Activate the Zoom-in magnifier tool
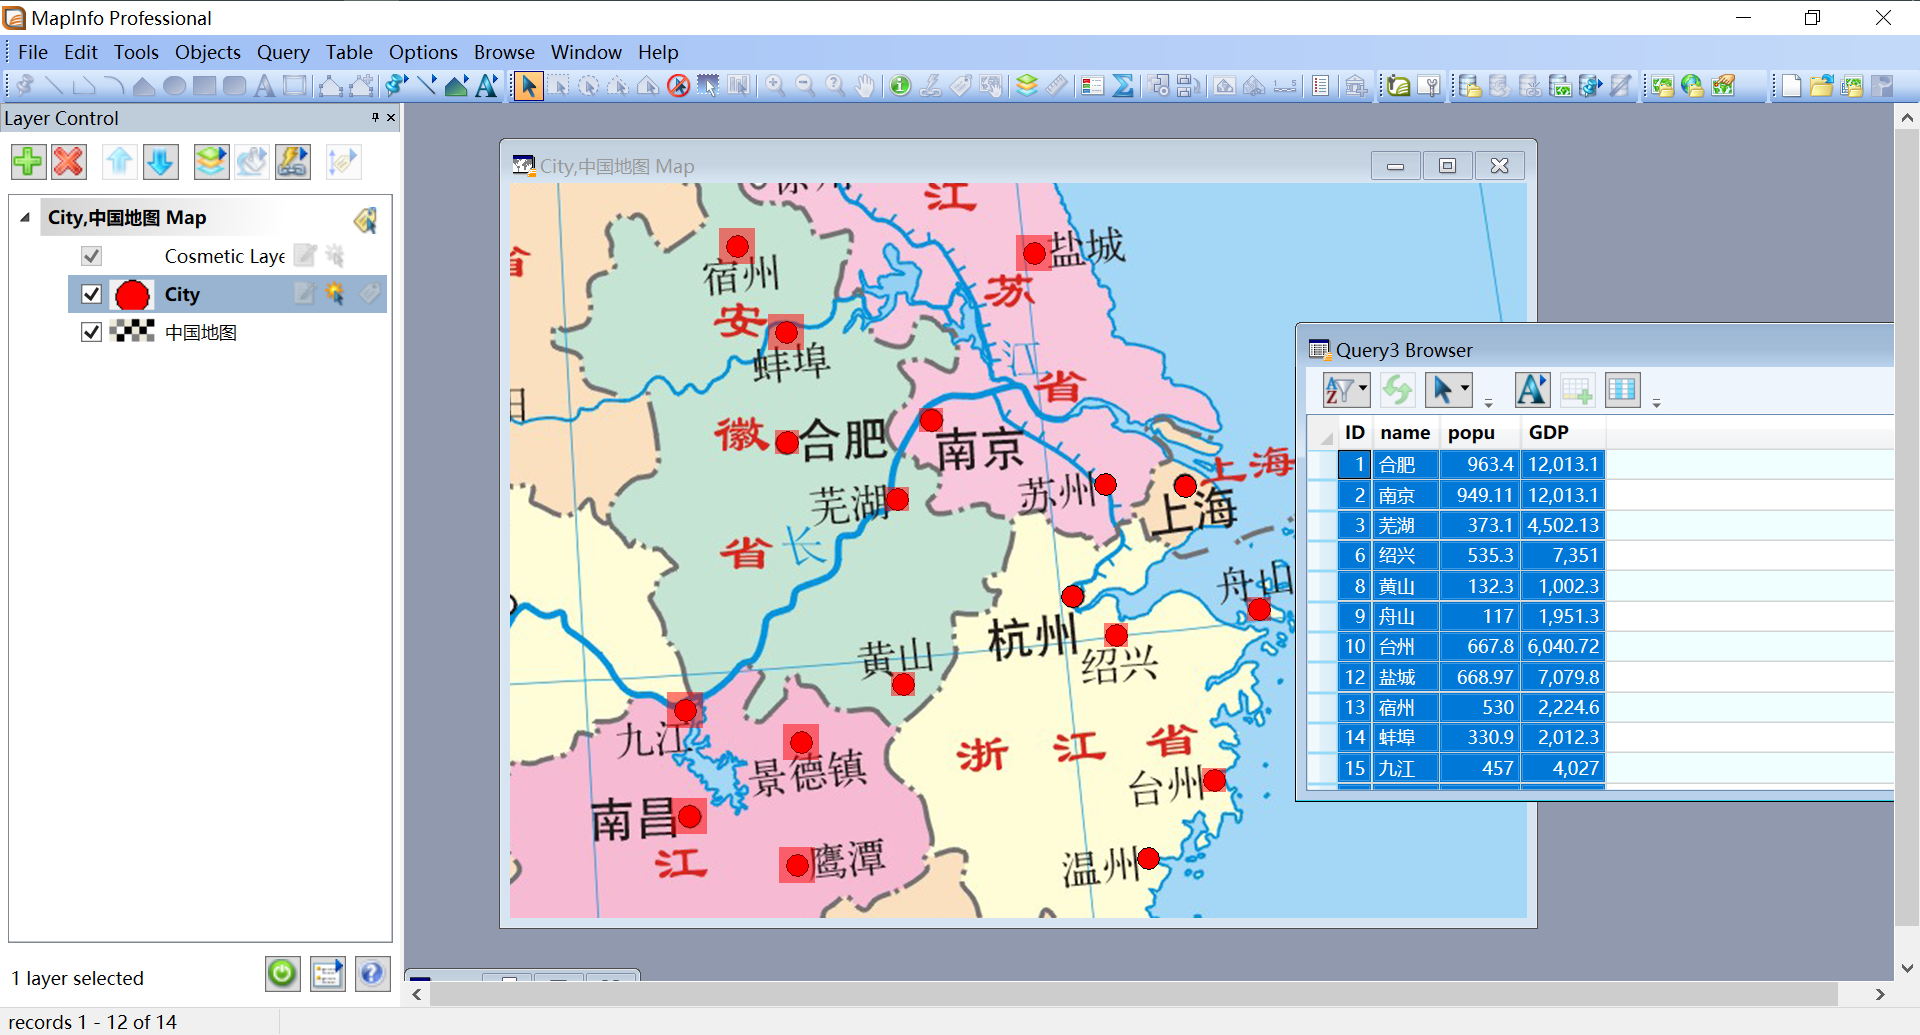 pos(775,86)
